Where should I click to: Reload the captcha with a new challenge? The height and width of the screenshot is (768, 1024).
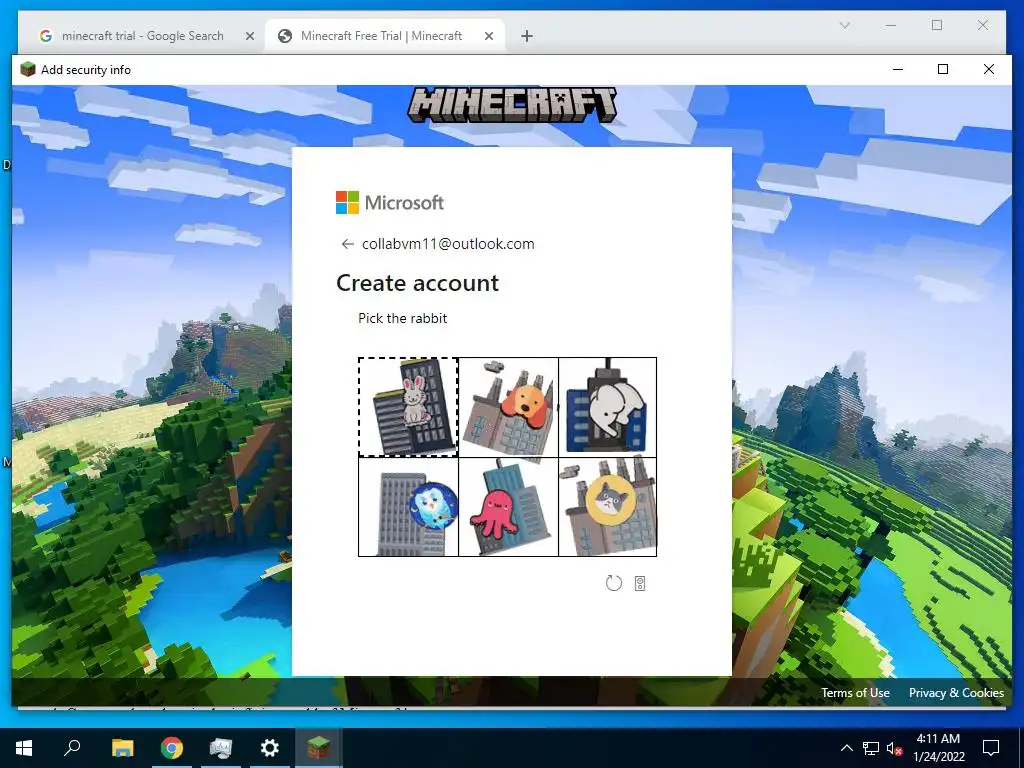pyautogui.click(x=614, y=583)
